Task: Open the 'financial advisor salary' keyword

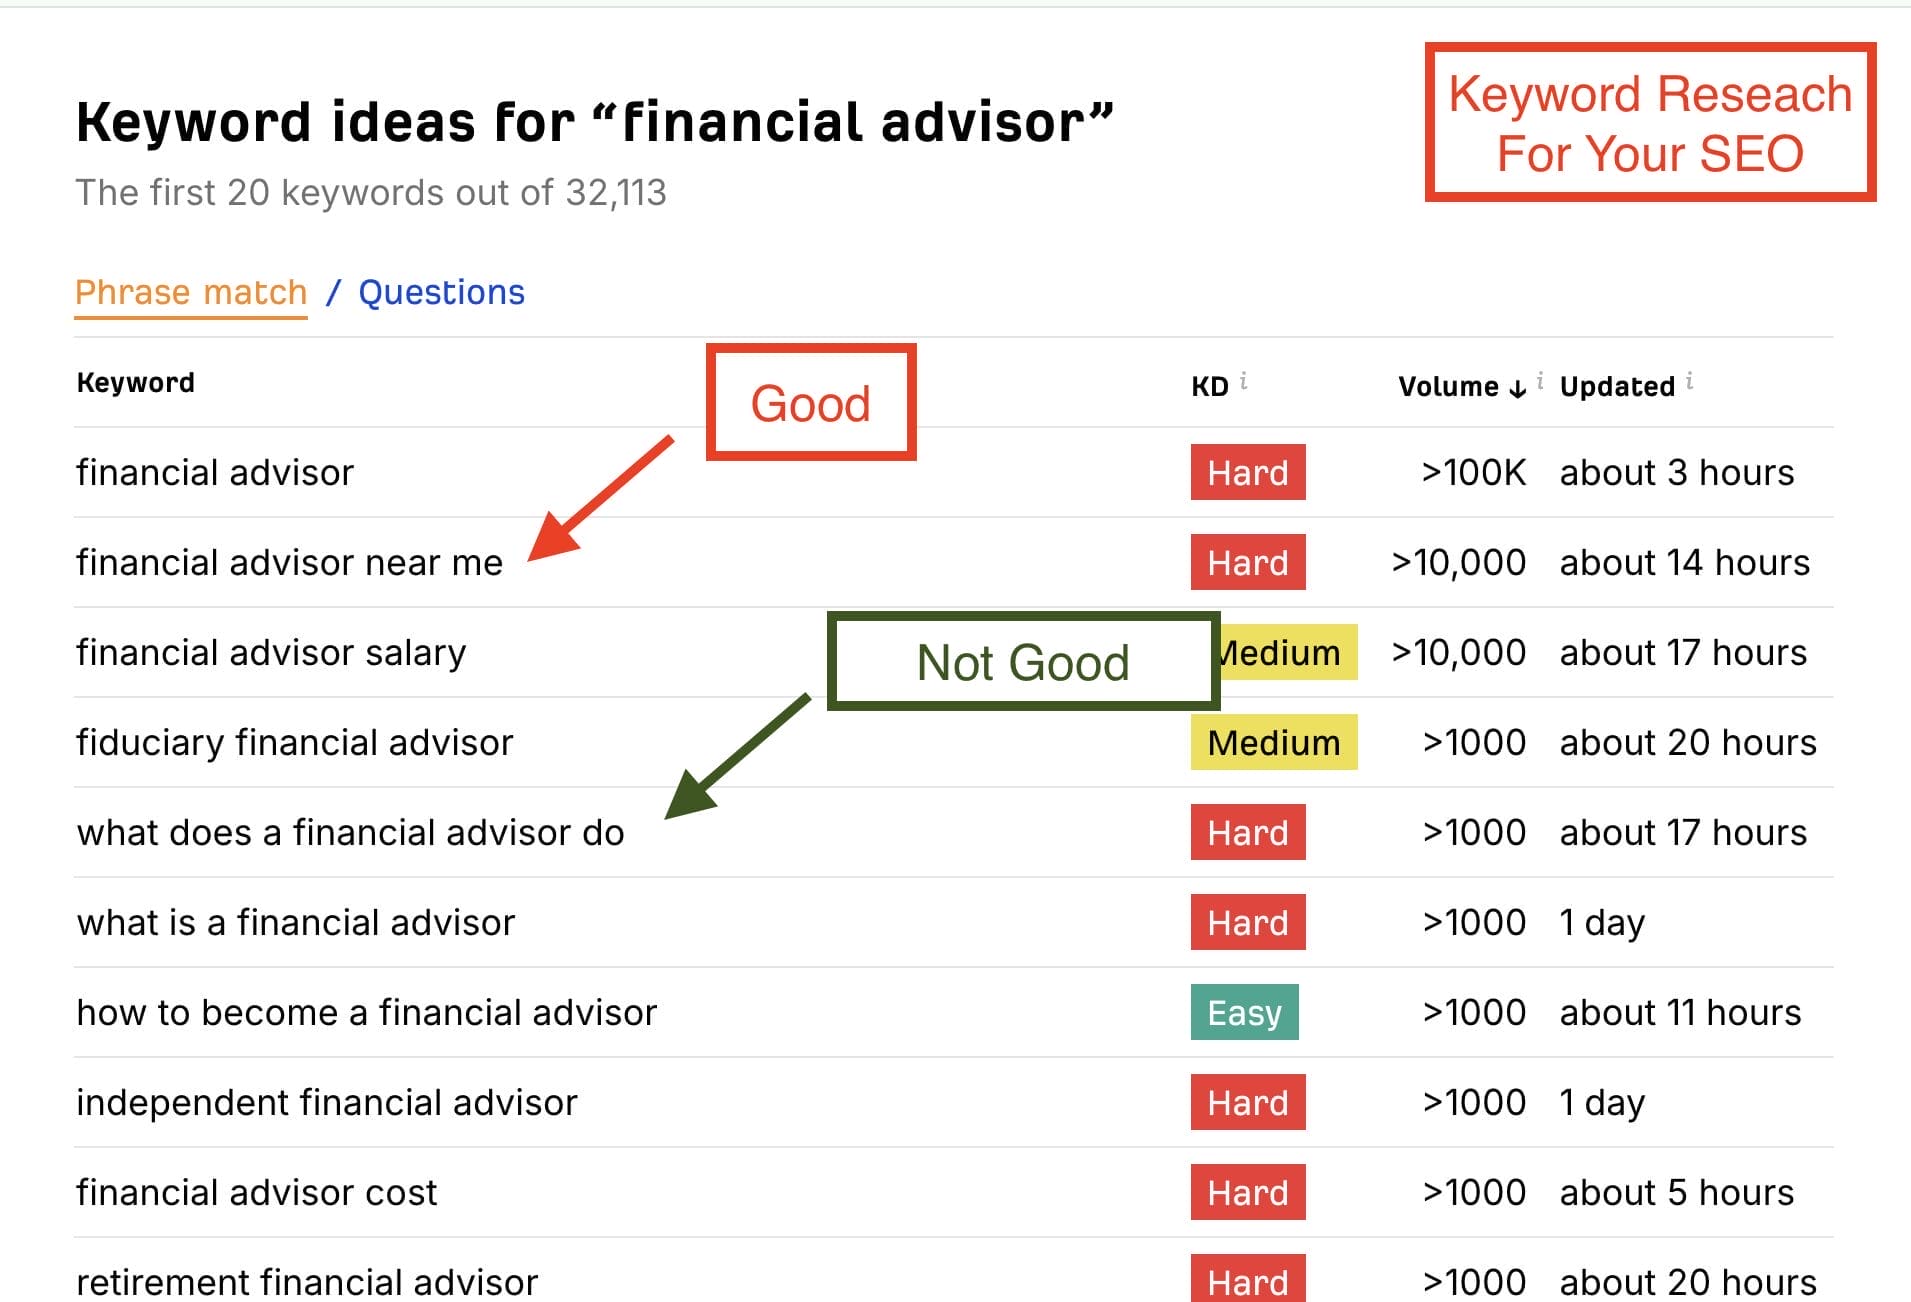Action: tap(271, 653)
